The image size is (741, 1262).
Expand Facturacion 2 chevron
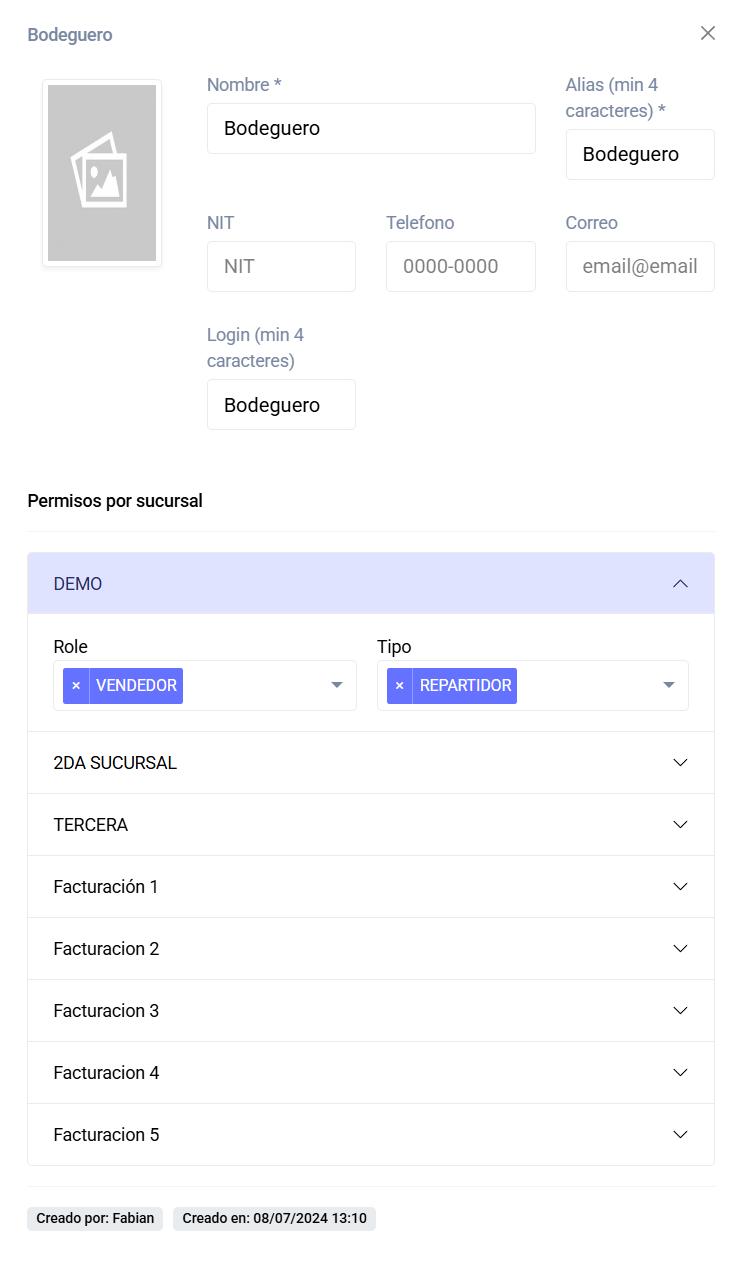681,948
